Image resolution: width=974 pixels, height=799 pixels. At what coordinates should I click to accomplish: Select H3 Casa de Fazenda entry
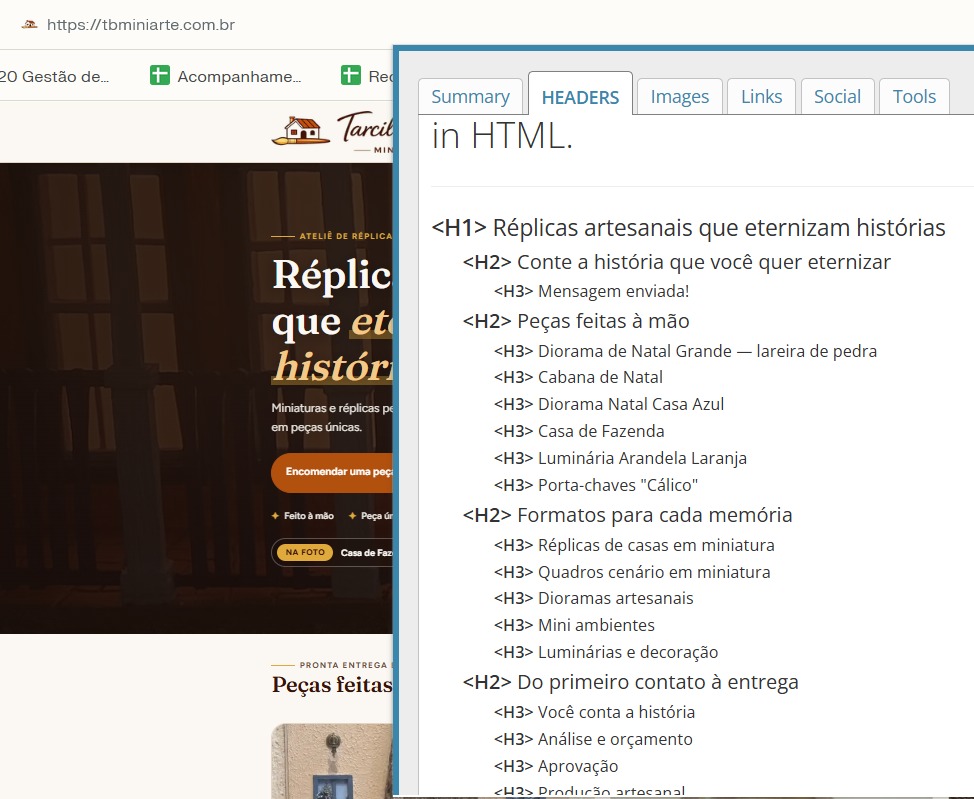pos(579,431)
